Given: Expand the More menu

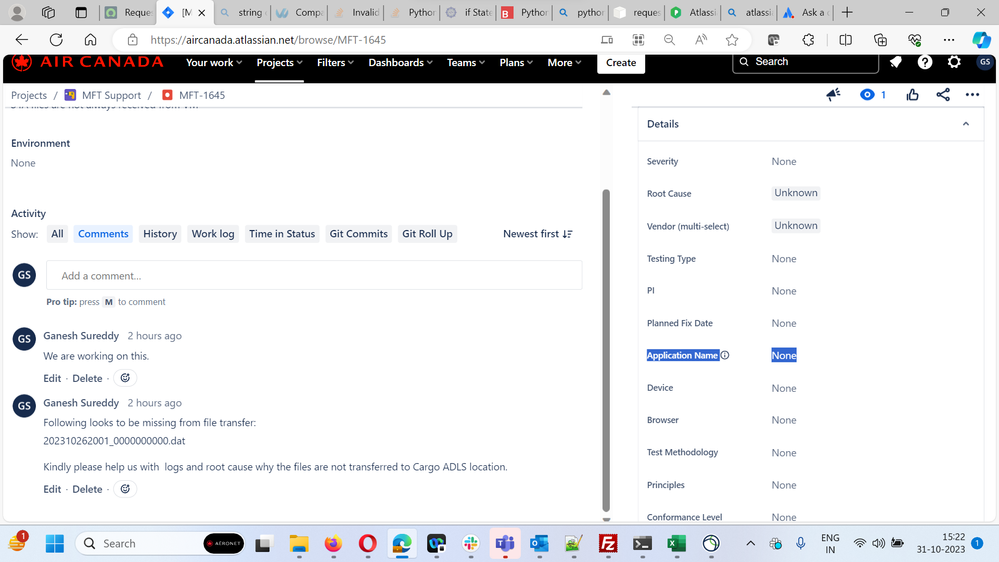Looking at the screenshot, I should pyautogui.click(x=564, y=62).
